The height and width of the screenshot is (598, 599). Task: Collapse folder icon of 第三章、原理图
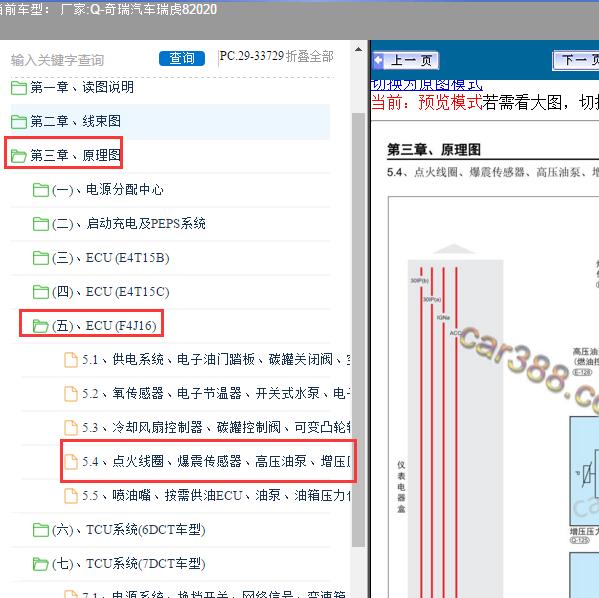[19, 156]
